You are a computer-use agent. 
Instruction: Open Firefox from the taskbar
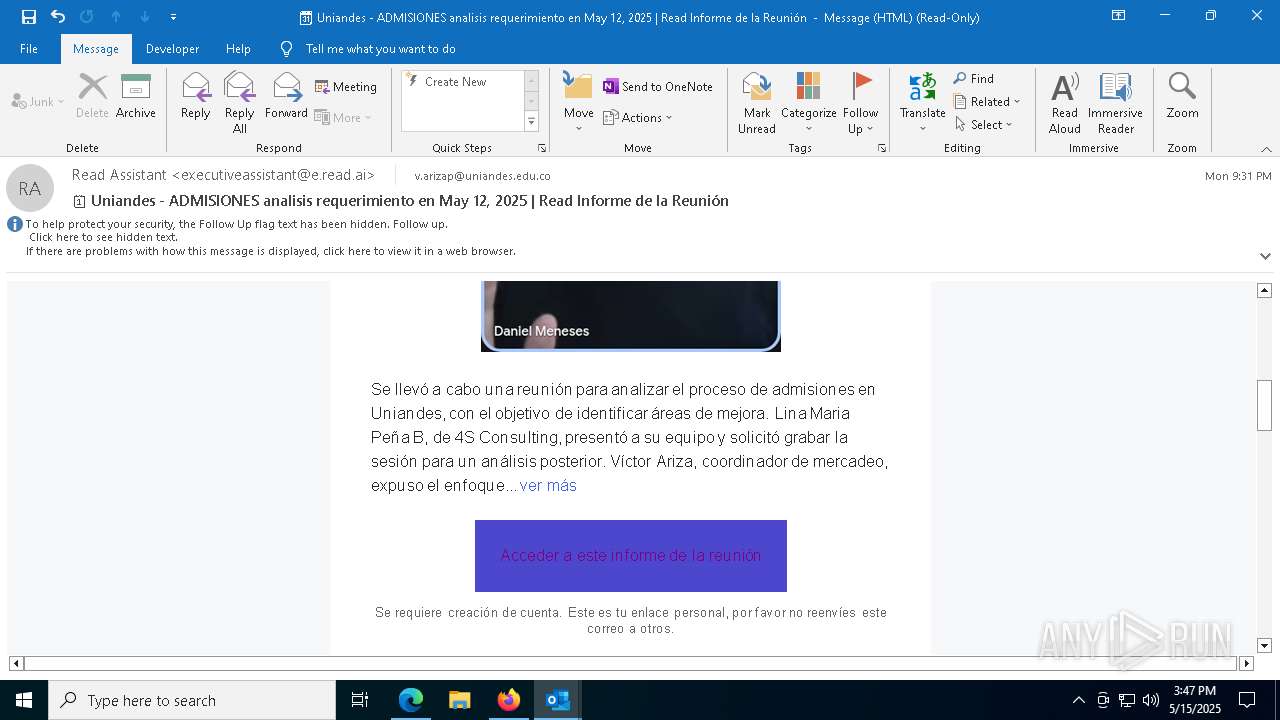(x=509, y=700)
